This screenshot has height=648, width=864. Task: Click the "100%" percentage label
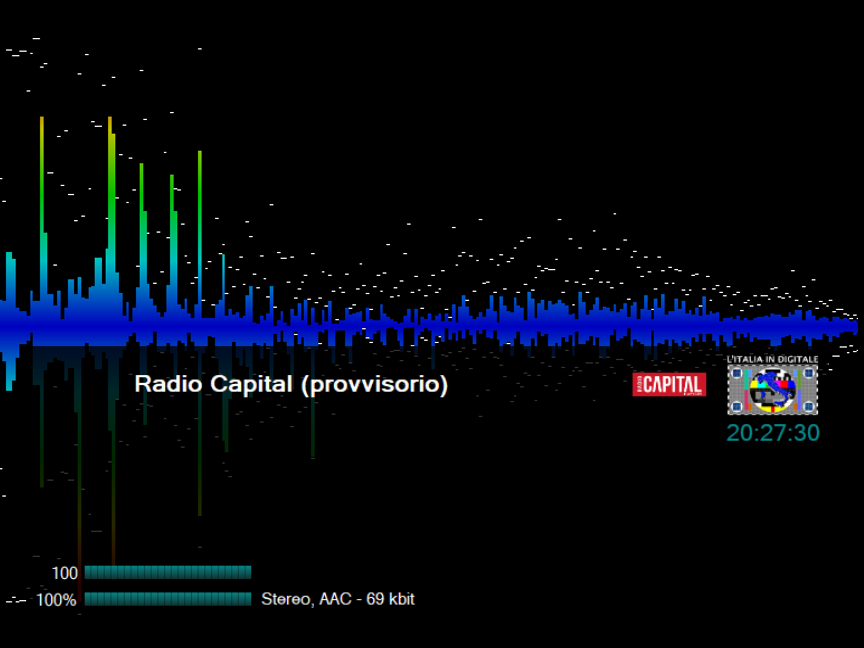click(x=57, y=600)
